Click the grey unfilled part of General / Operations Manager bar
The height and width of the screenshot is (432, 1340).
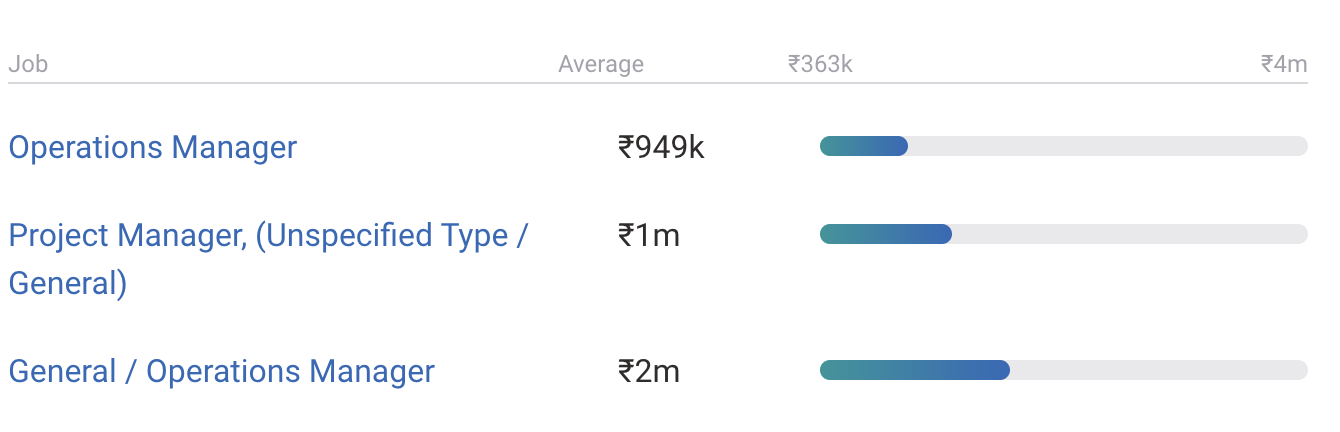[x=1159, y=370]
